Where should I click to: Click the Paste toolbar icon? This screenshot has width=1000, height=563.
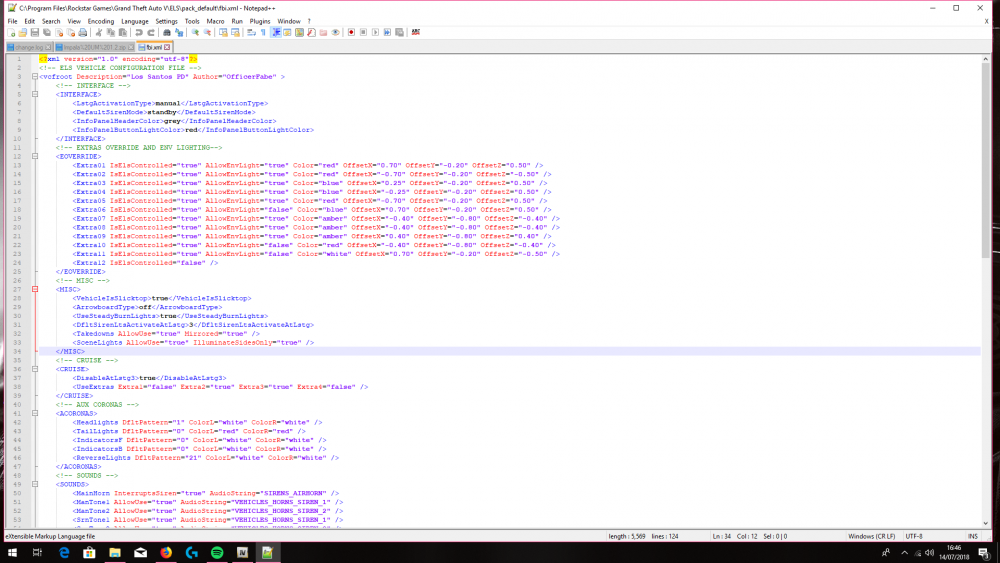122,33
